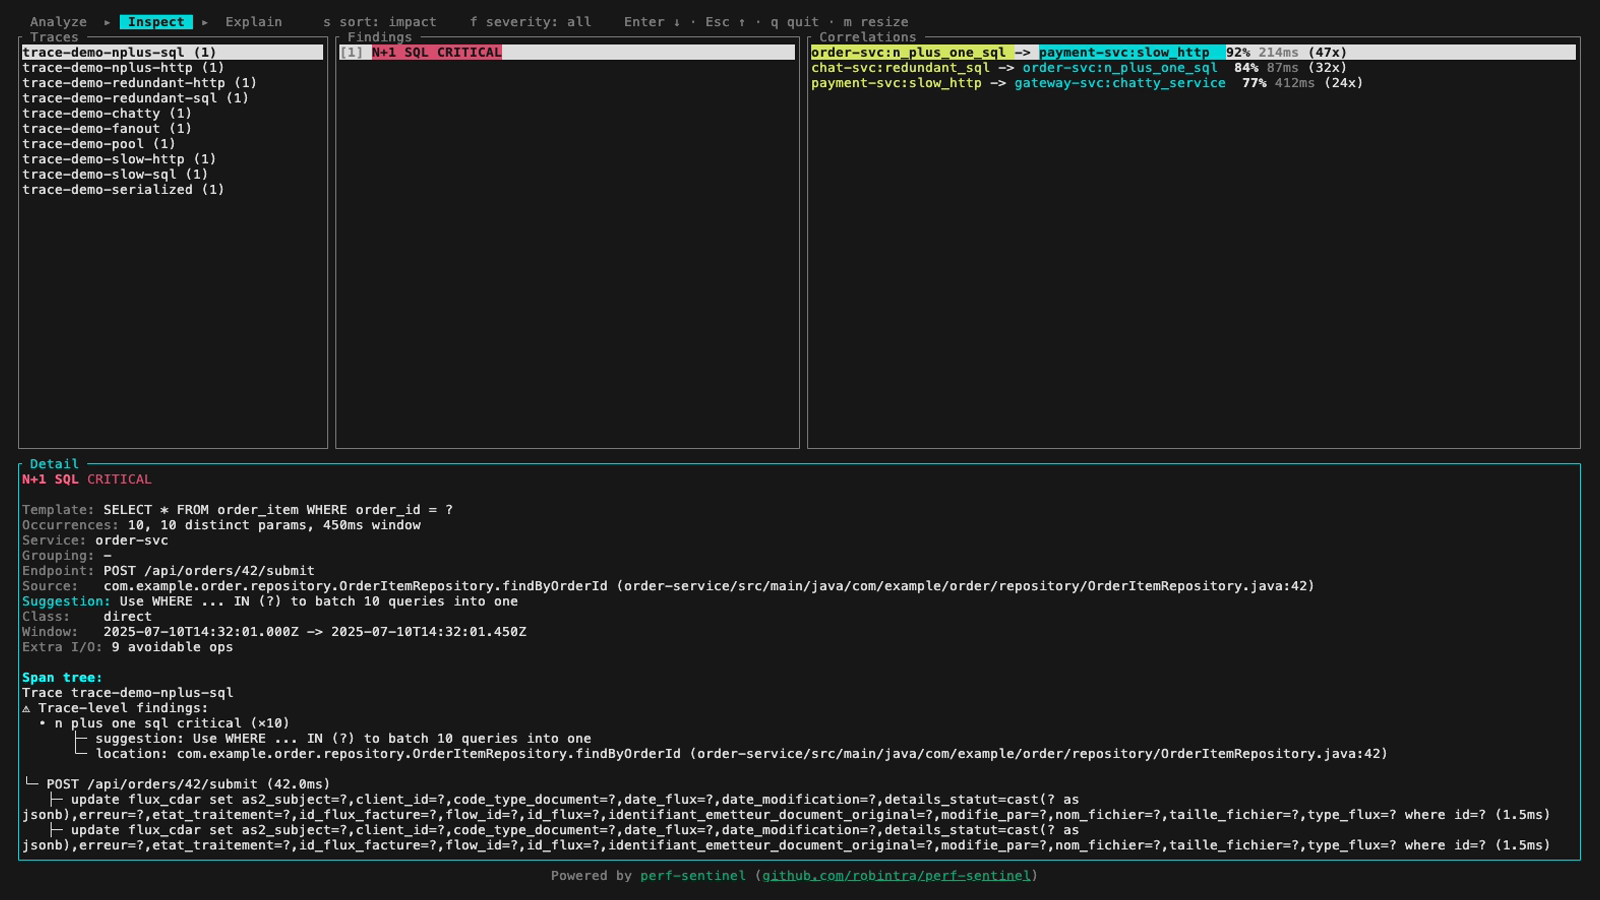Open the Explain tab
This screenshot has height=900, width=1600.
(253, 22)
